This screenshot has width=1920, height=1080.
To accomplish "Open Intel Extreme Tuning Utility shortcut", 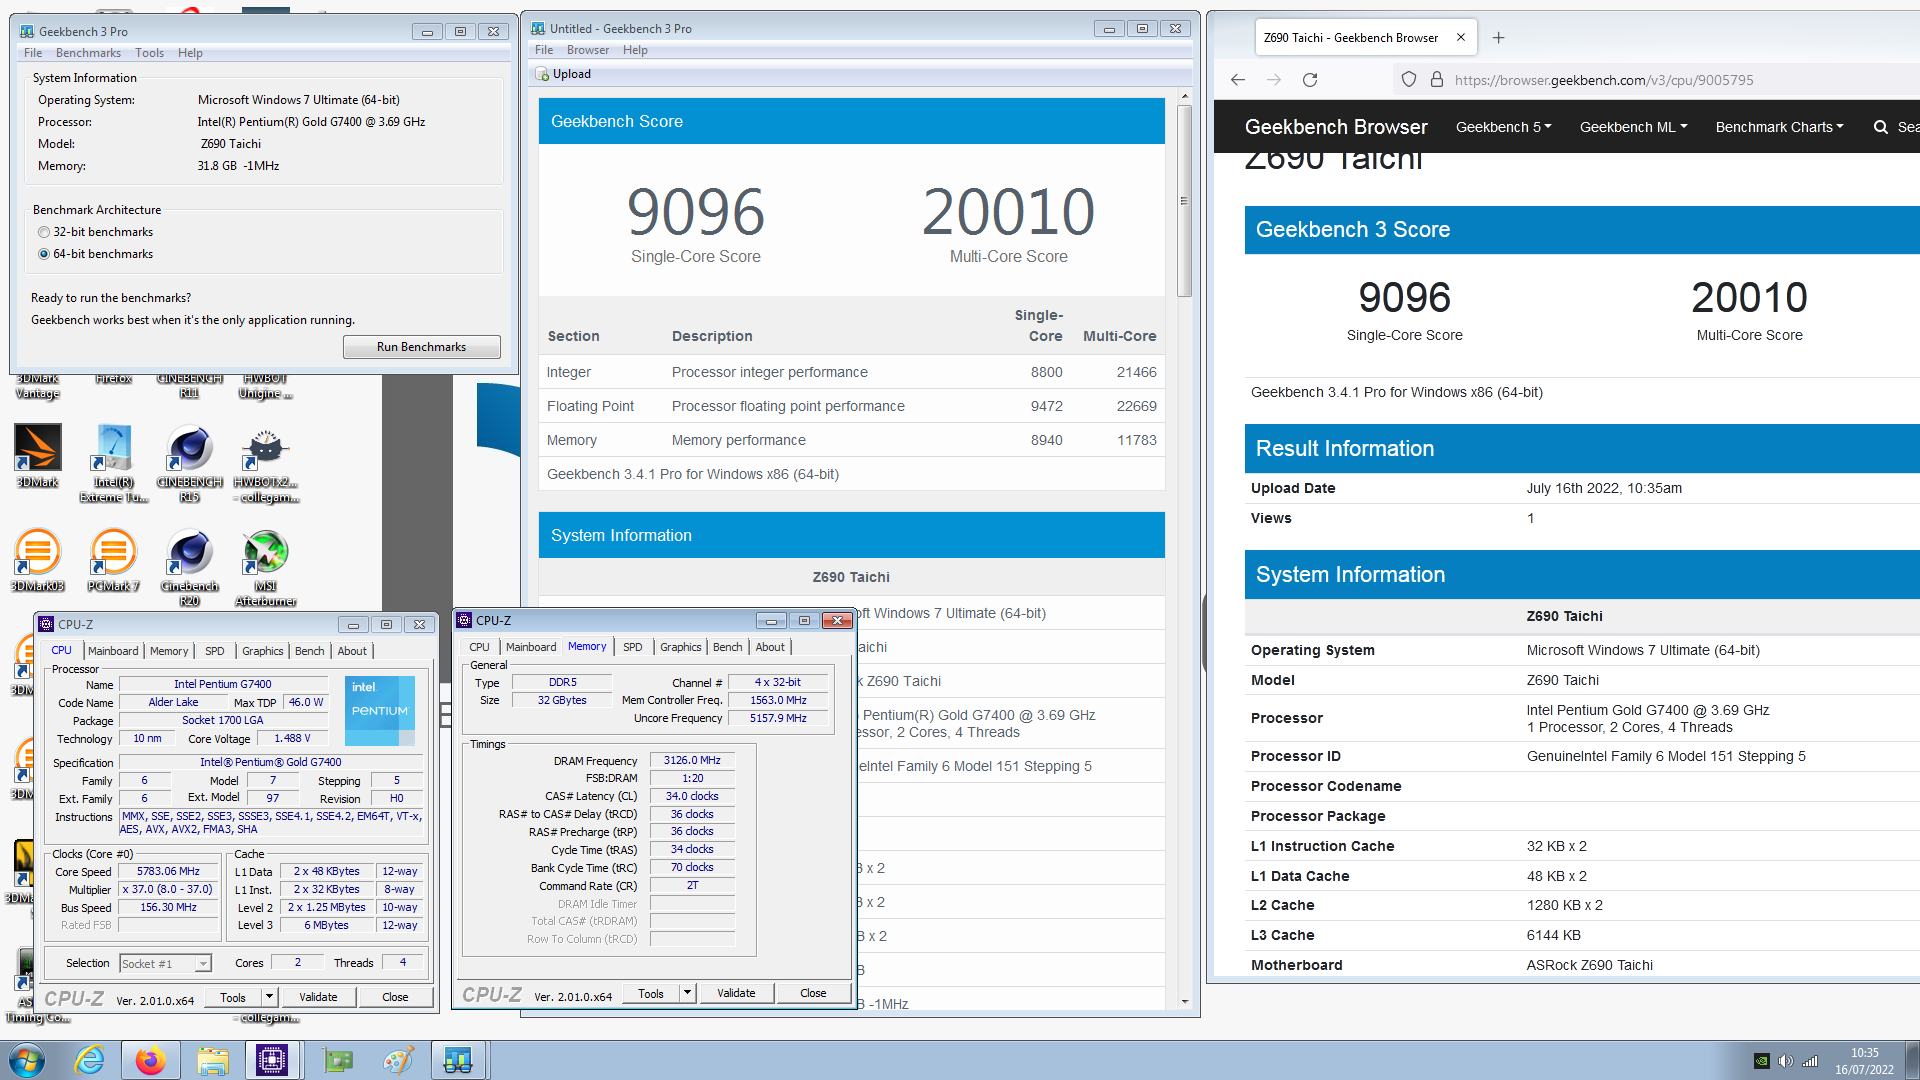I will 114,462.
